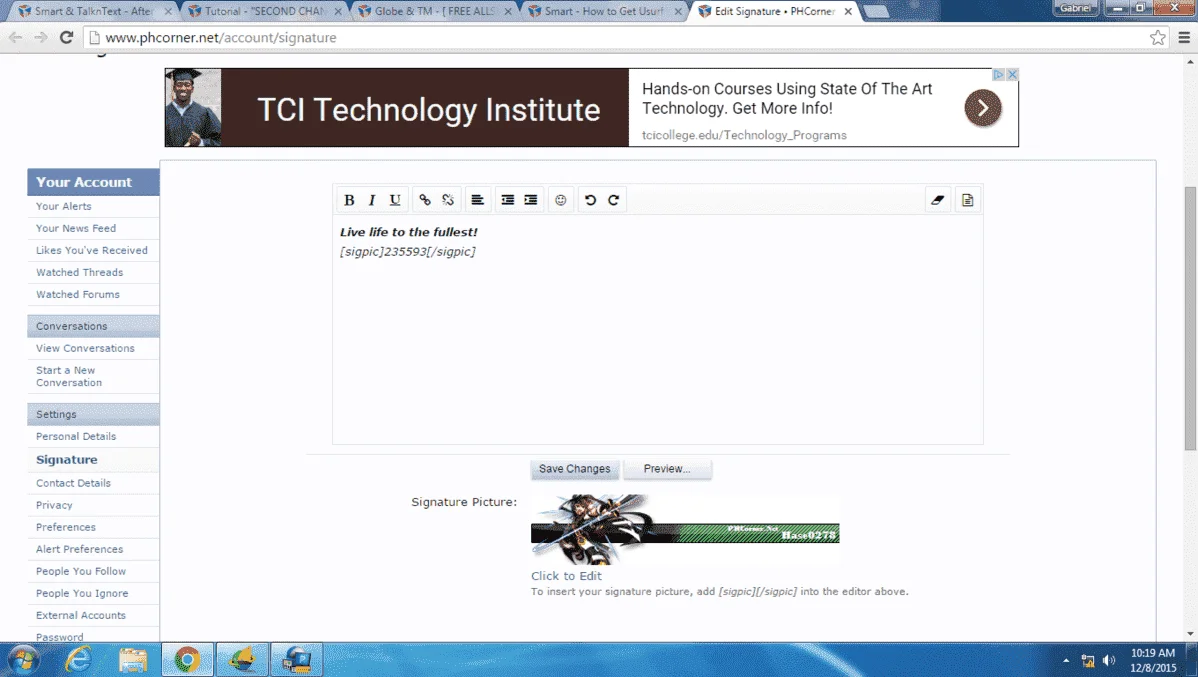This screenshot has width=1198, height=677.
Task: Open Preferences link in sidebar
Action: (66, 528)
